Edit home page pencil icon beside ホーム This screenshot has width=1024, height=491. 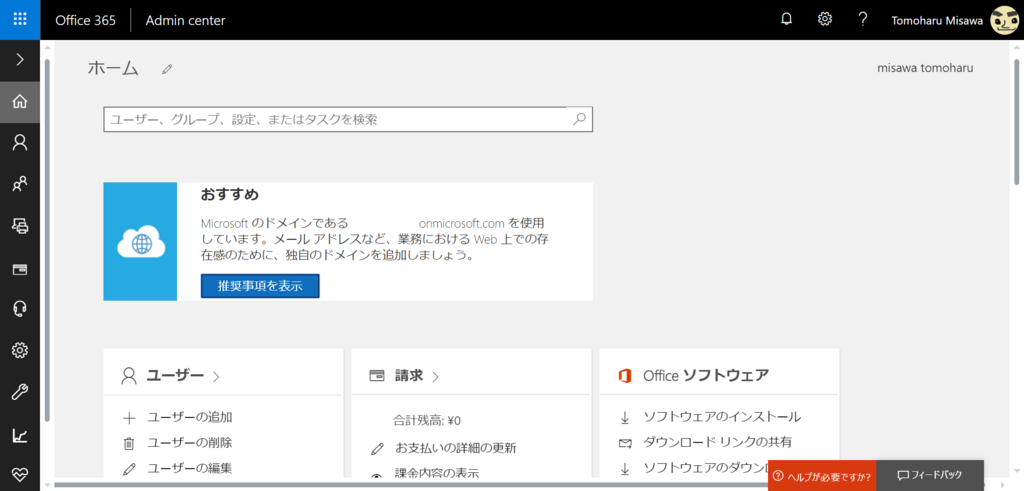point(168,68)
